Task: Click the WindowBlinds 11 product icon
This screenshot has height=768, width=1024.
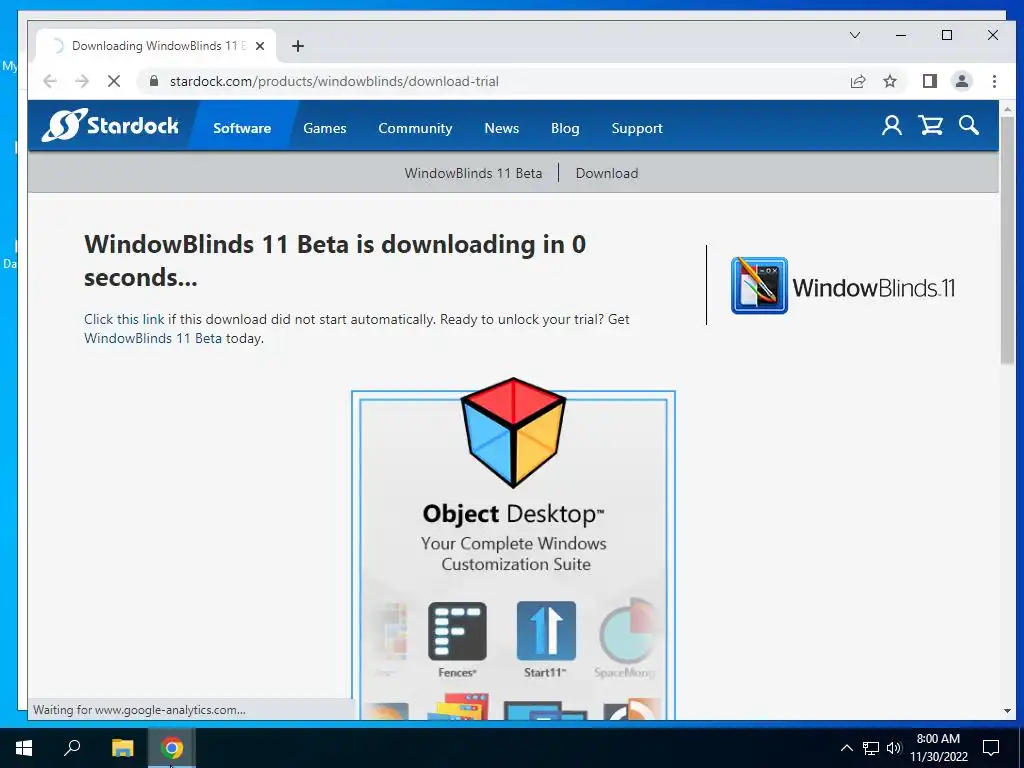Action: click(x=759, y=285)
